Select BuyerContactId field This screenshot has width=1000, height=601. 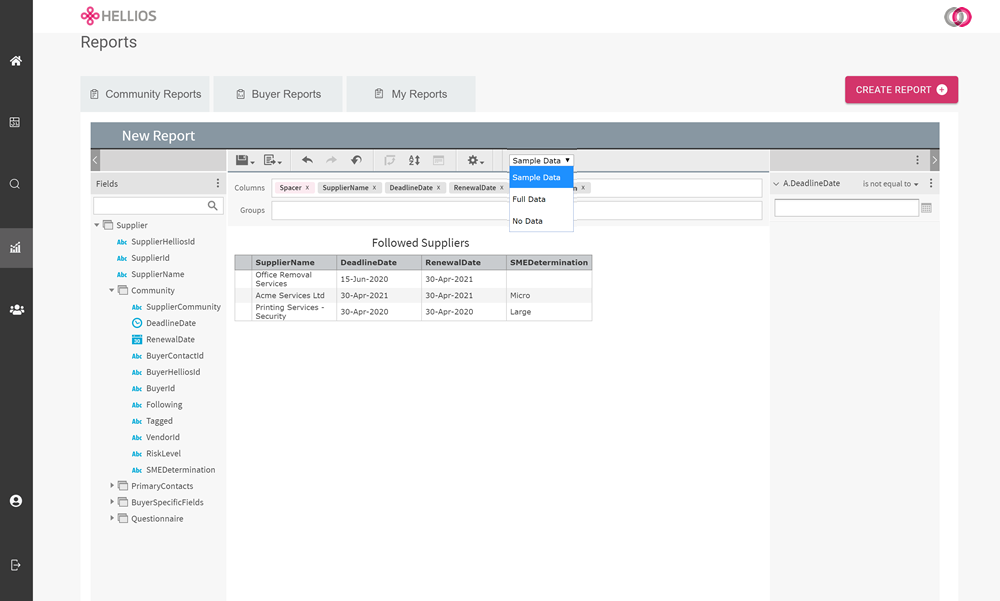175,355
